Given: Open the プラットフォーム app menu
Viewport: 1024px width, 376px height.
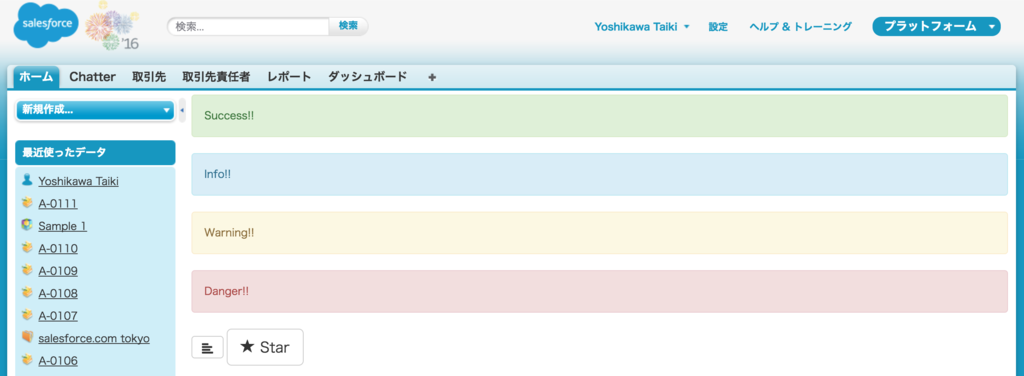Looking at the screenshot, I should coord(936,26).
